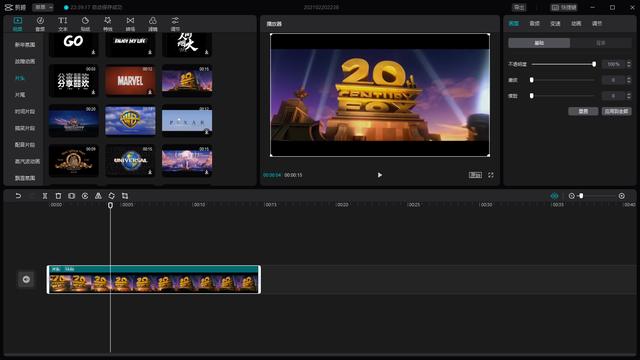Switch to the Animation tab in properties panel
Viewport: 640px width, 360px height.
click(x=576, y=24)
